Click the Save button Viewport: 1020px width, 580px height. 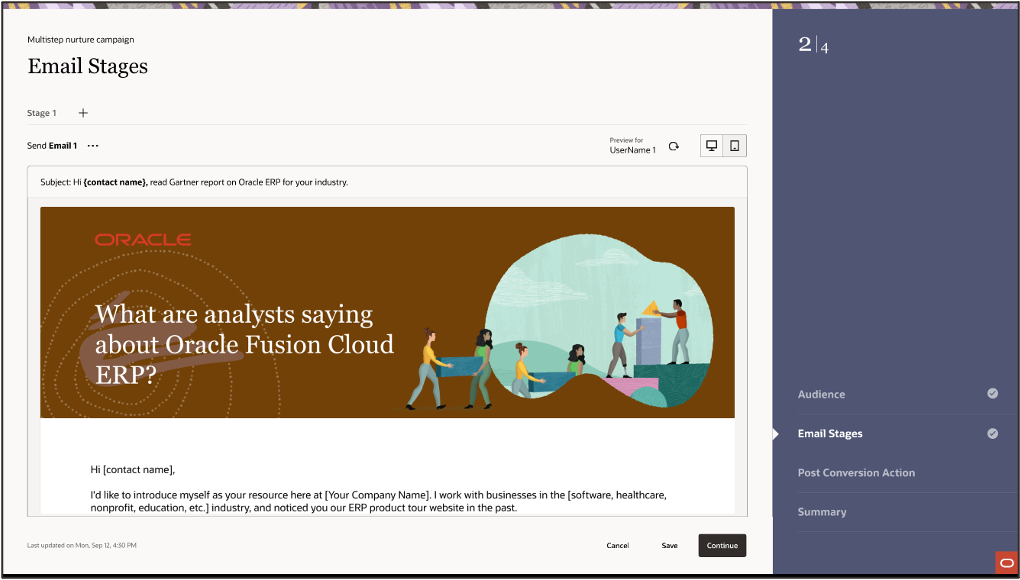669,546
